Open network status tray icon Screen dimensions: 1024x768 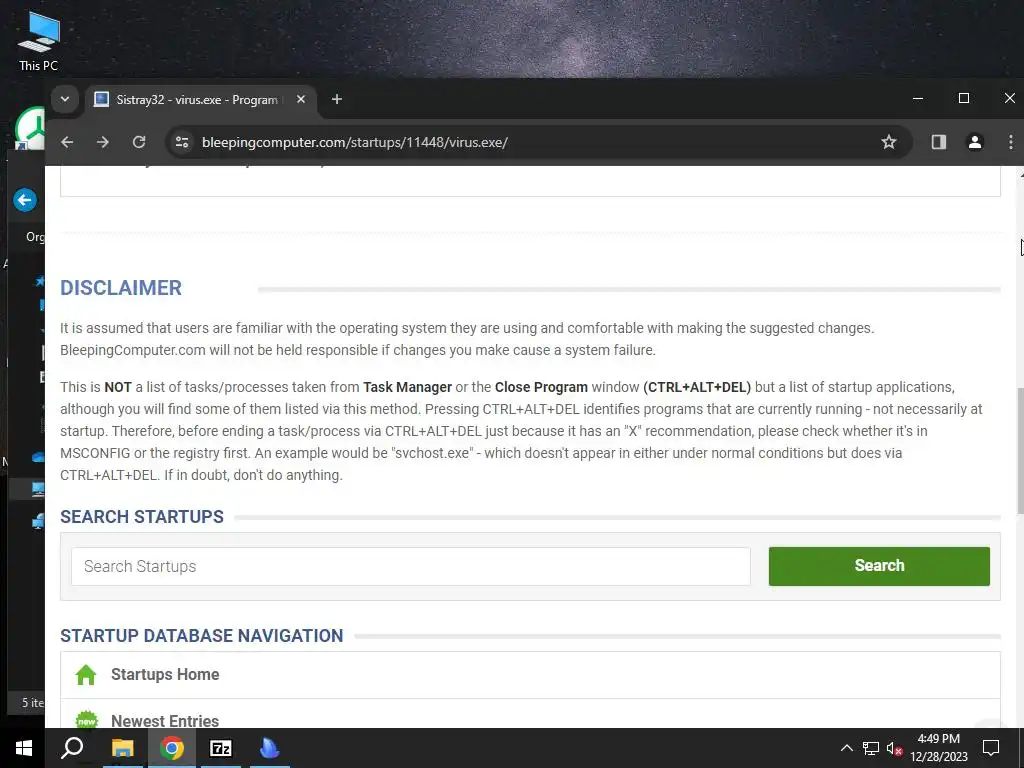[x=871, y=748]
